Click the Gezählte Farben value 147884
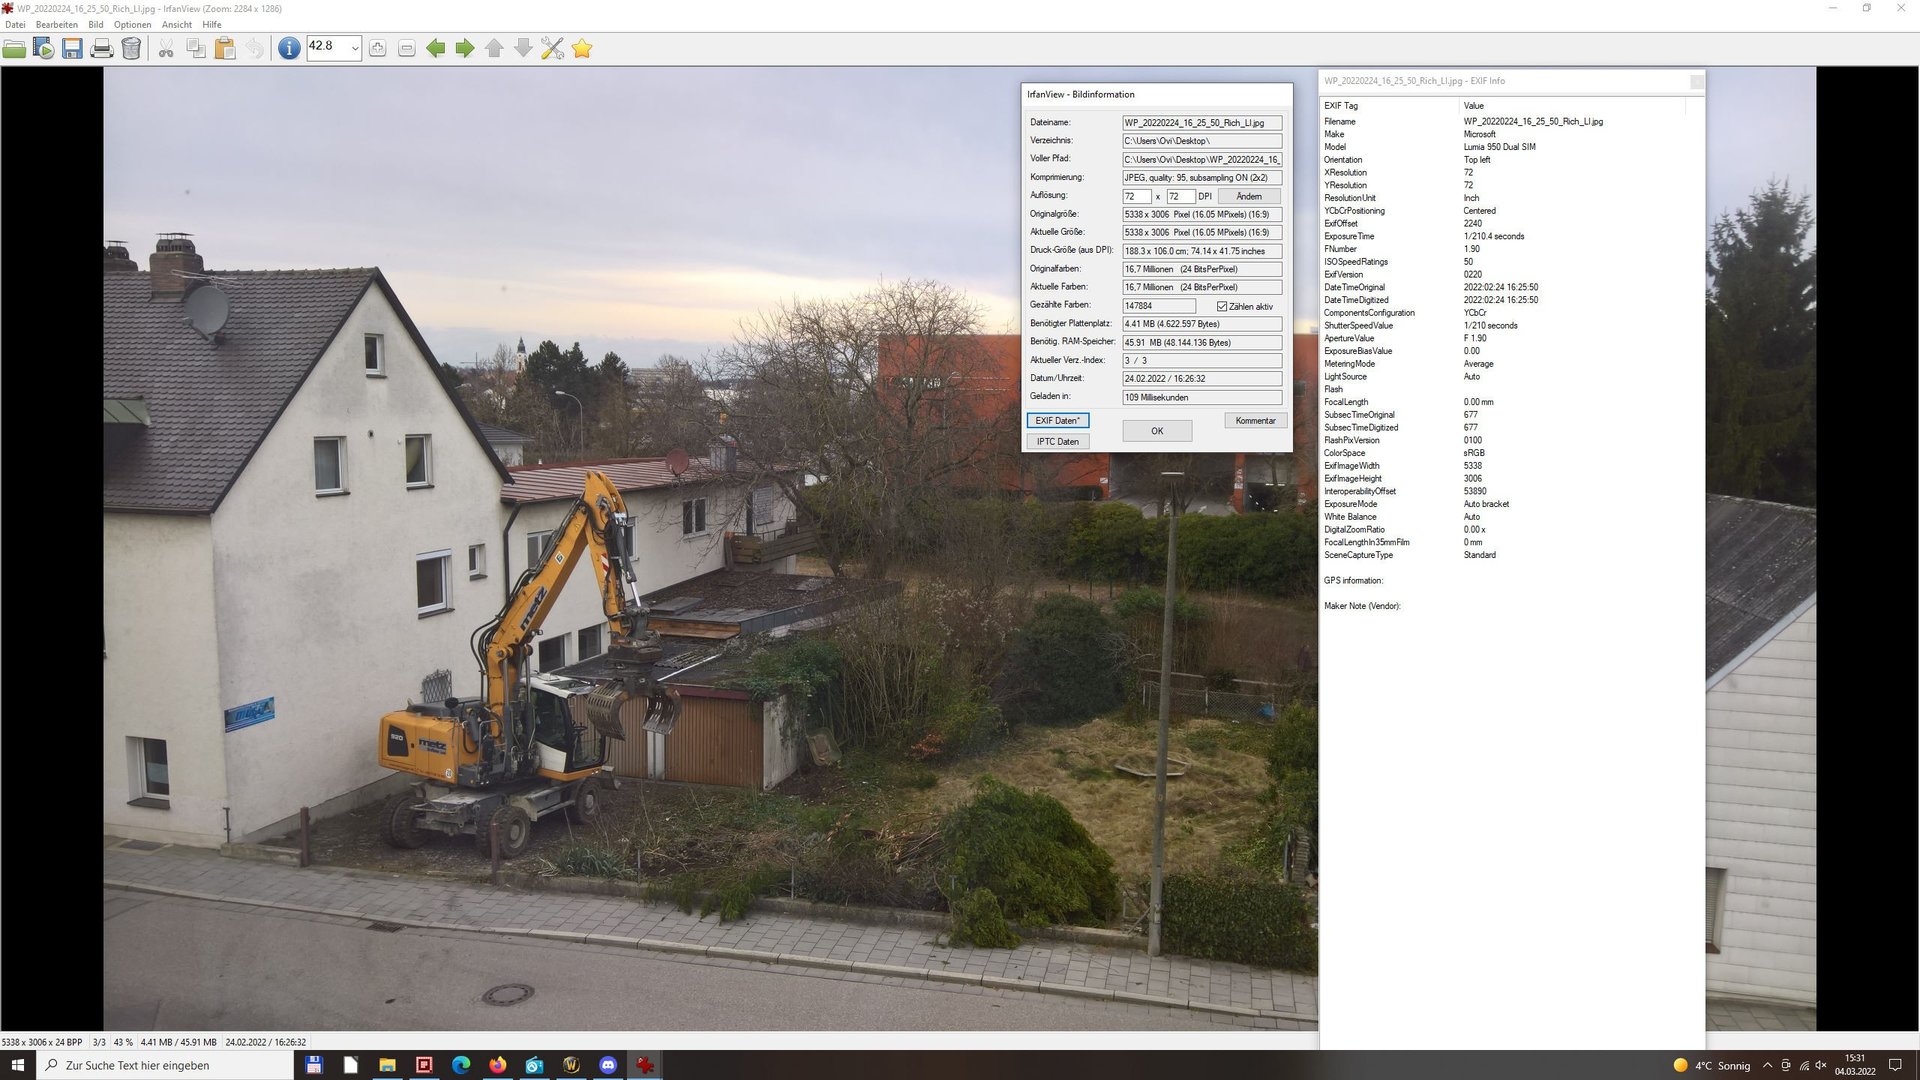 coord(1158,306)
